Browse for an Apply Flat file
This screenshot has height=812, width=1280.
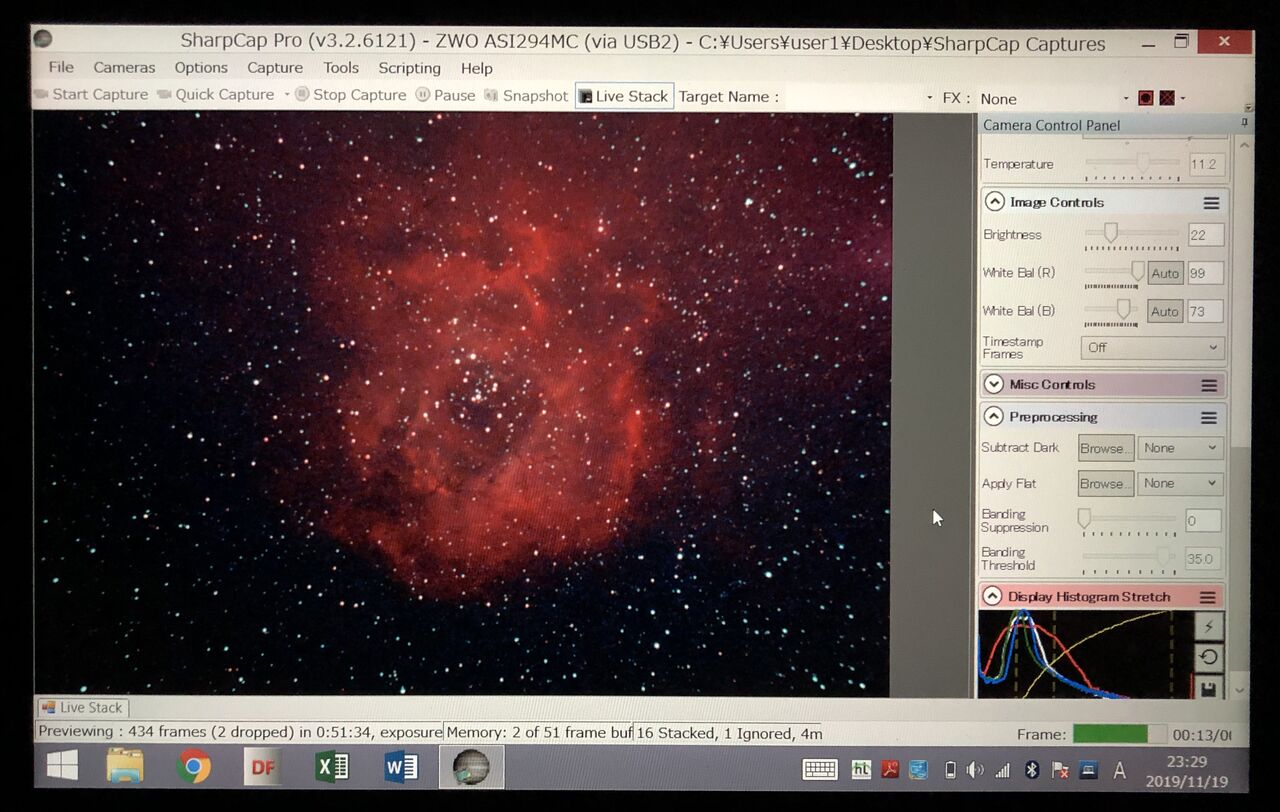[1105, 483]
